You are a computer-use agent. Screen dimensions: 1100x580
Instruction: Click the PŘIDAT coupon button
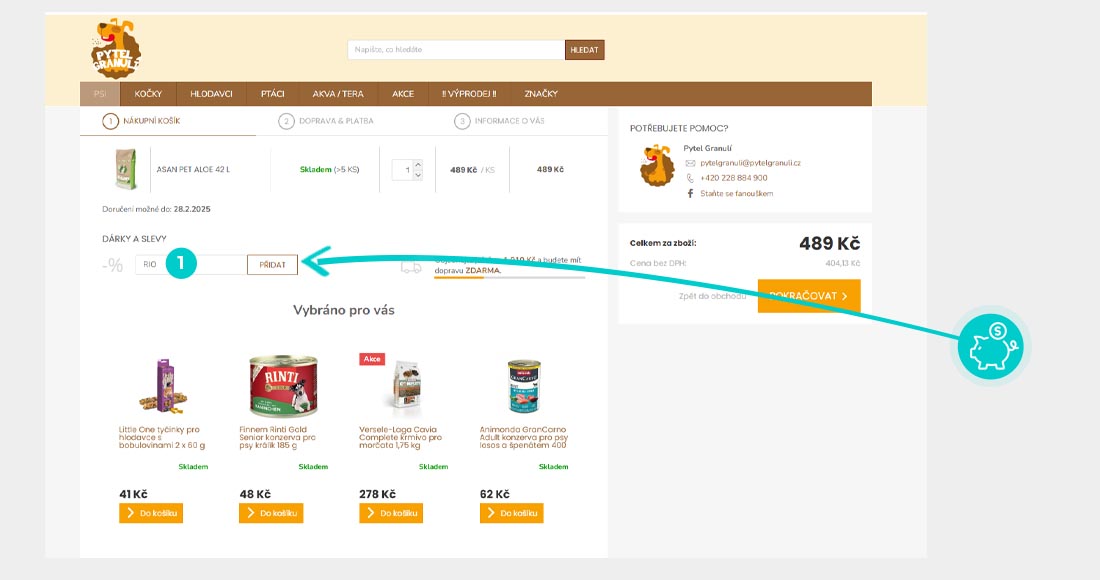(272, 264)
